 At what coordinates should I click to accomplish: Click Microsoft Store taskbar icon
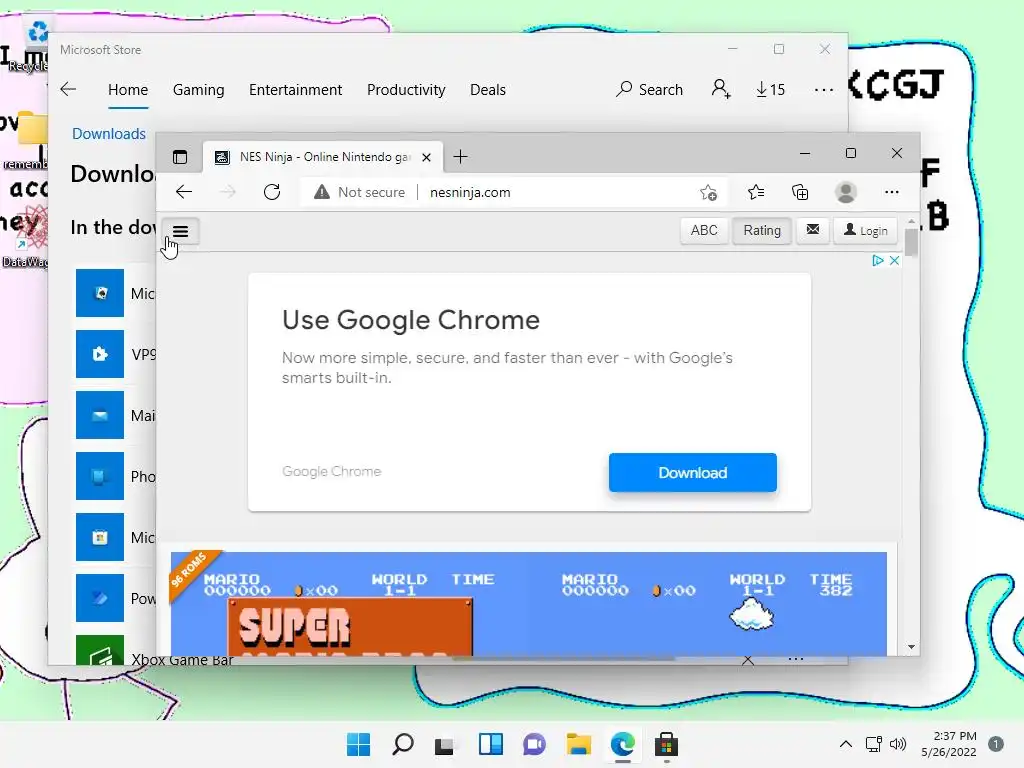tap(666, 744)
